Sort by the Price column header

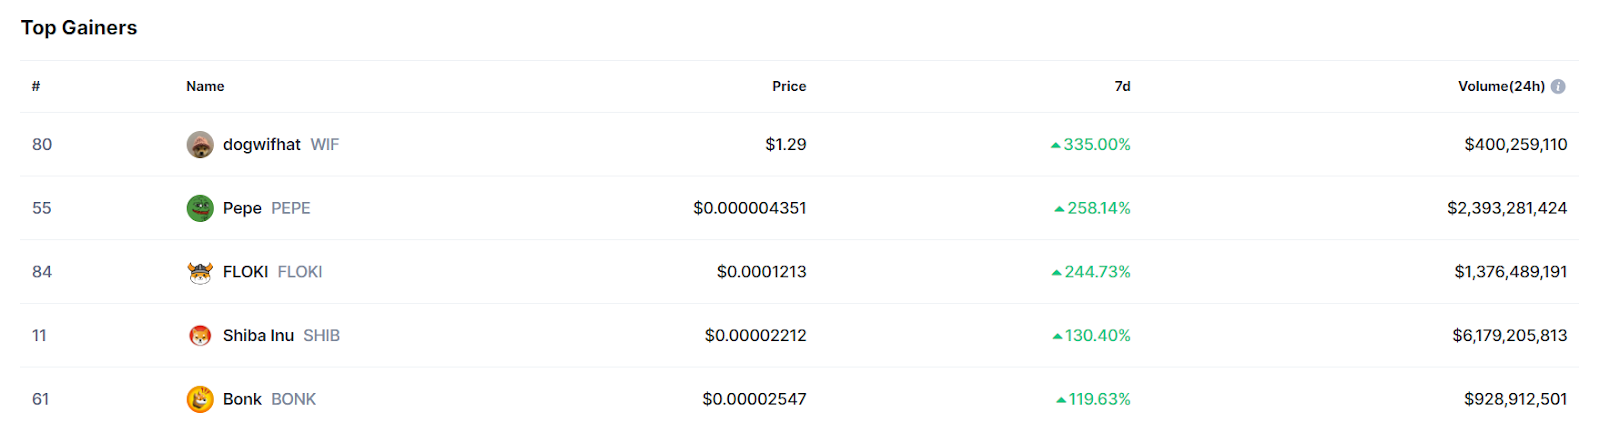pos(789,87)
